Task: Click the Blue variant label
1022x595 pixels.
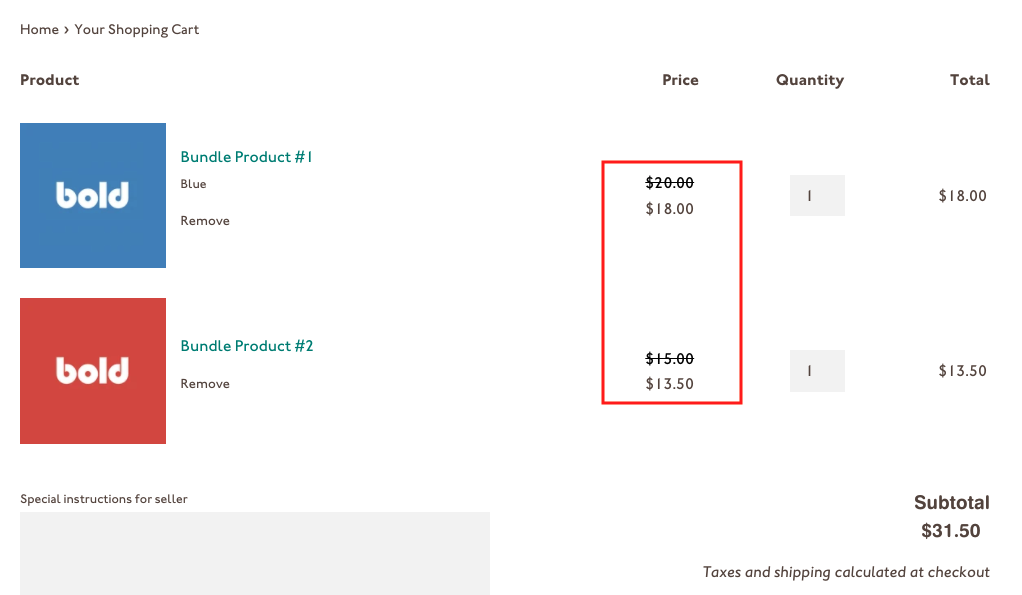Action: point(193,184)
